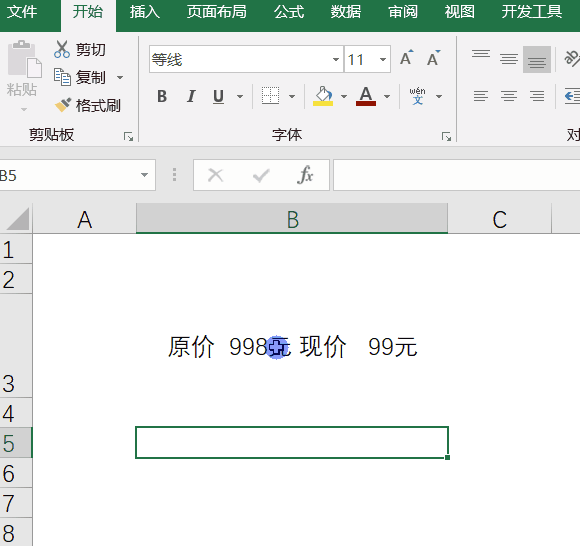The width and height of the screenshot is (580, 546).
Task: Select row 3 header
Action: pyautogui.click(x=16, y=346)
